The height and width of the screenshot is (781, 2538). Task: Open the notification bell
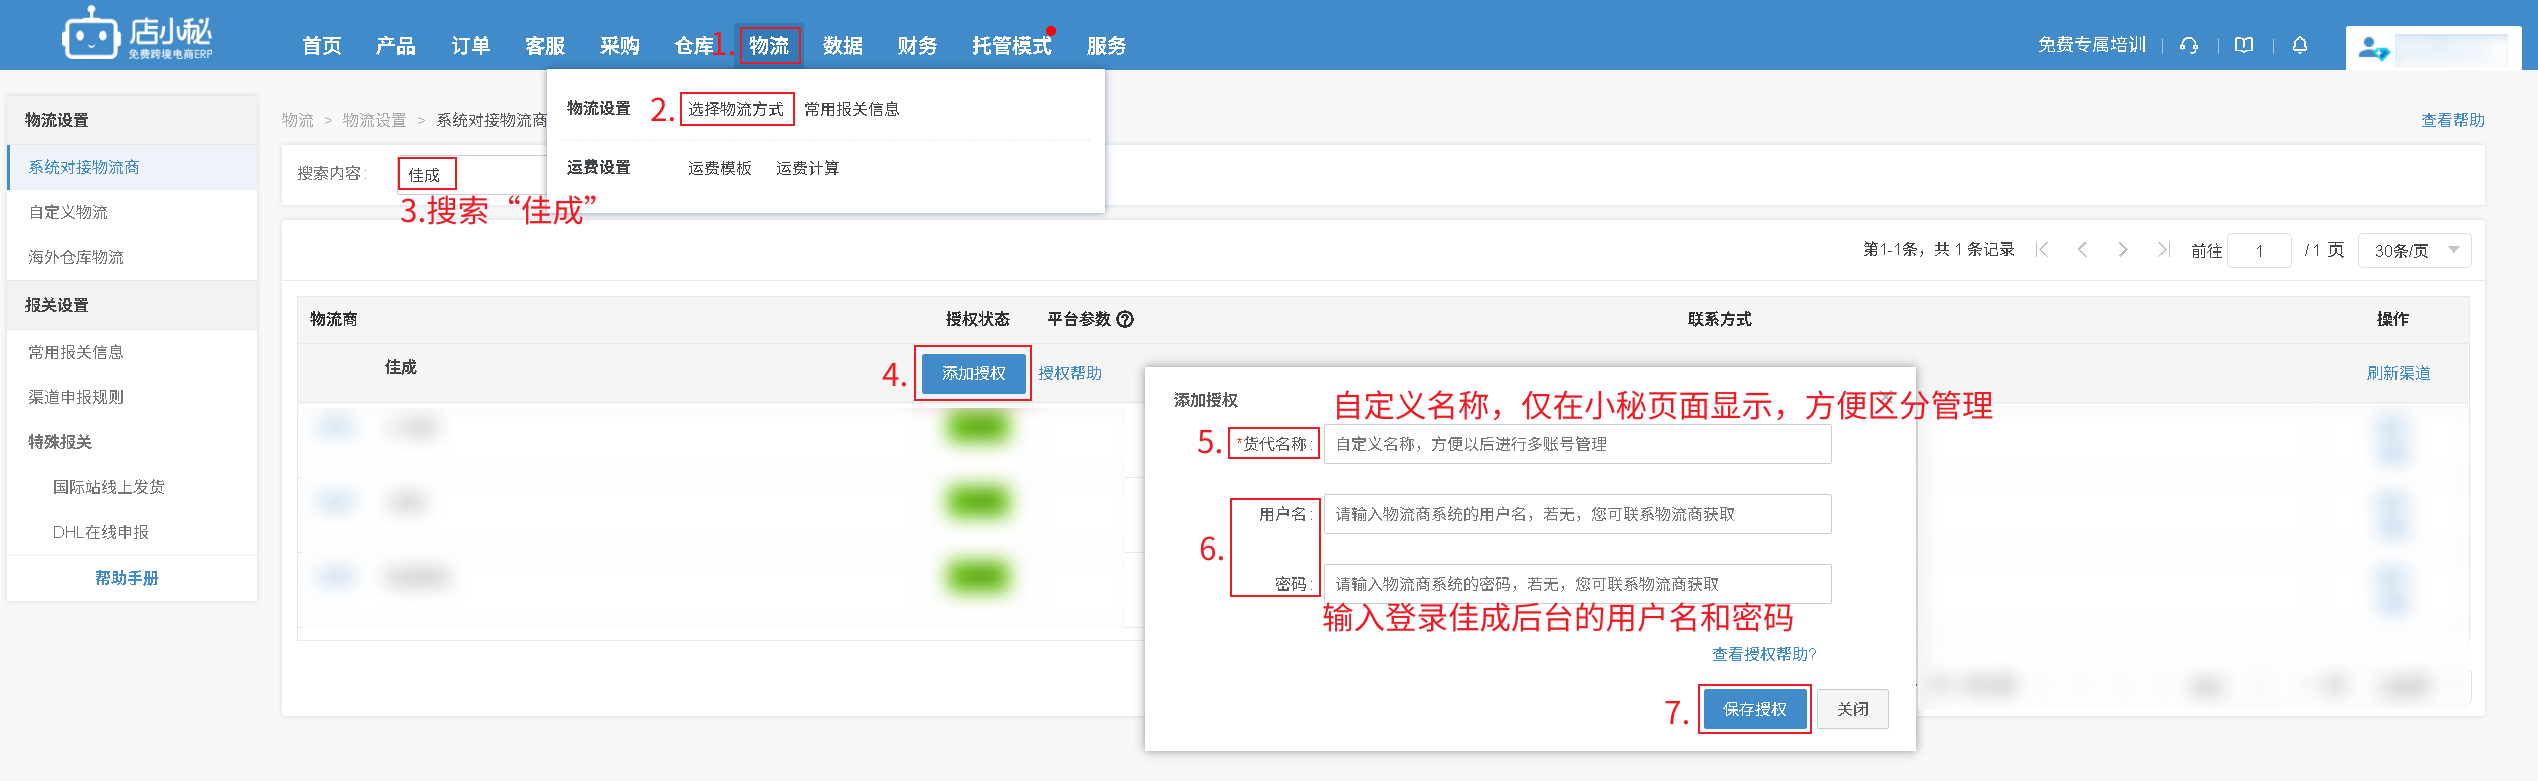(2300, 45)
